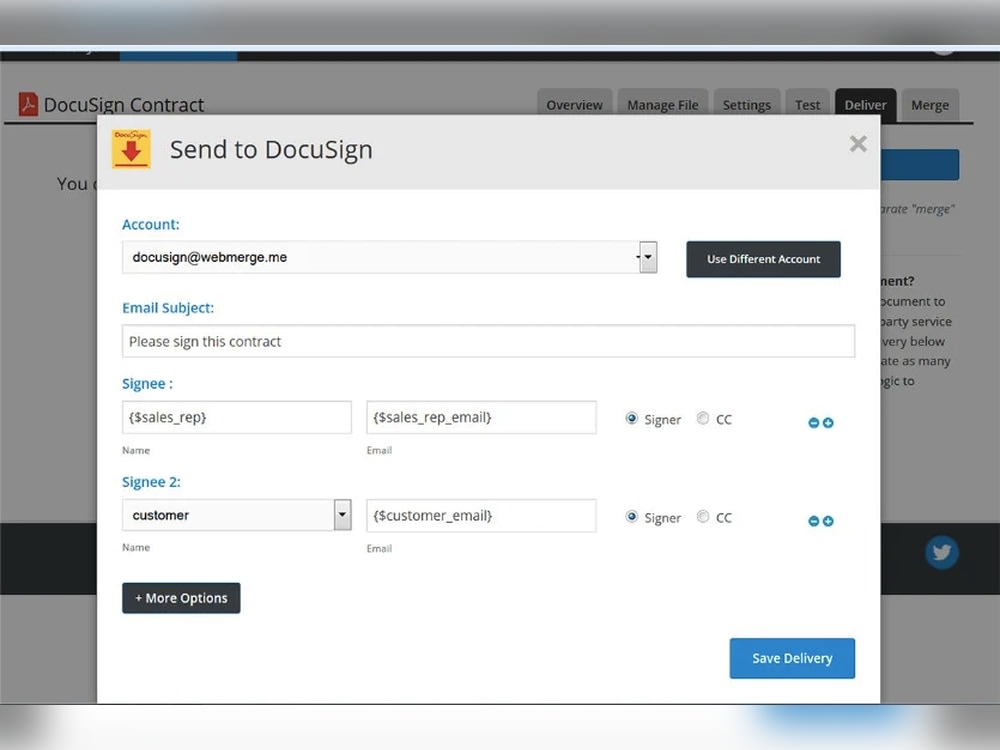Select Signer role for the sales rep signee
1000x750 pixels.
[632, 418]
